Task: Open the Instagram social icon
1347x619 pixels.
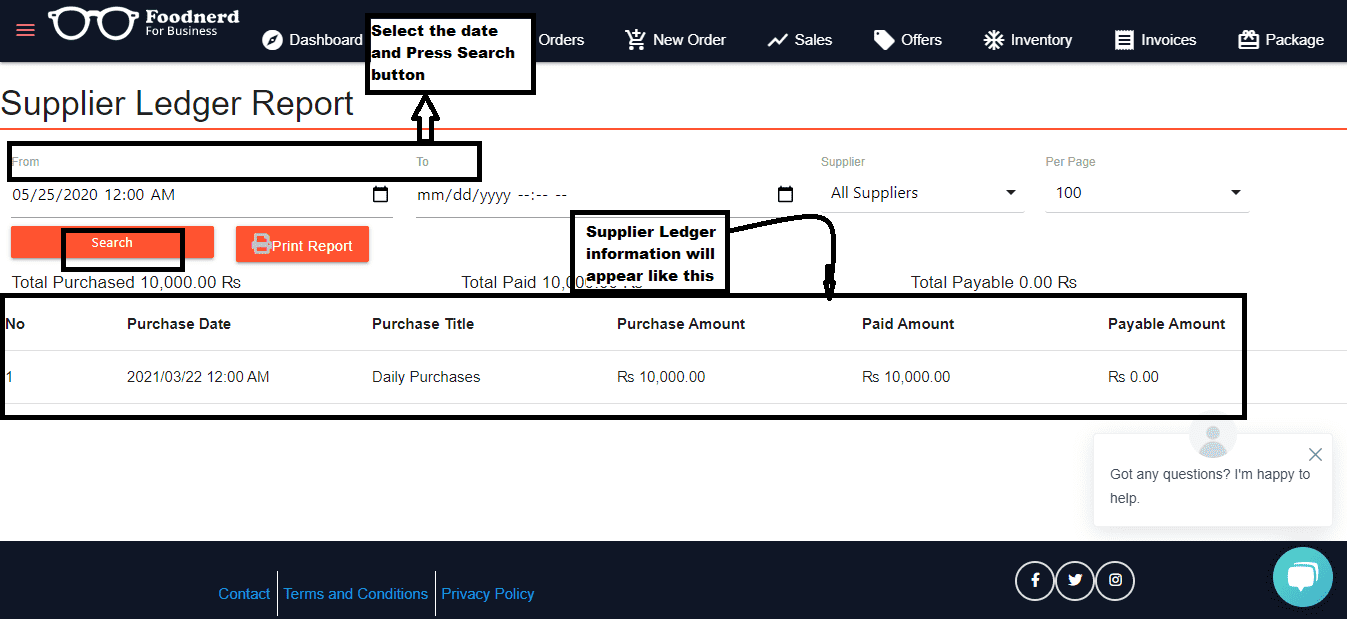Action: point(1115,580)
